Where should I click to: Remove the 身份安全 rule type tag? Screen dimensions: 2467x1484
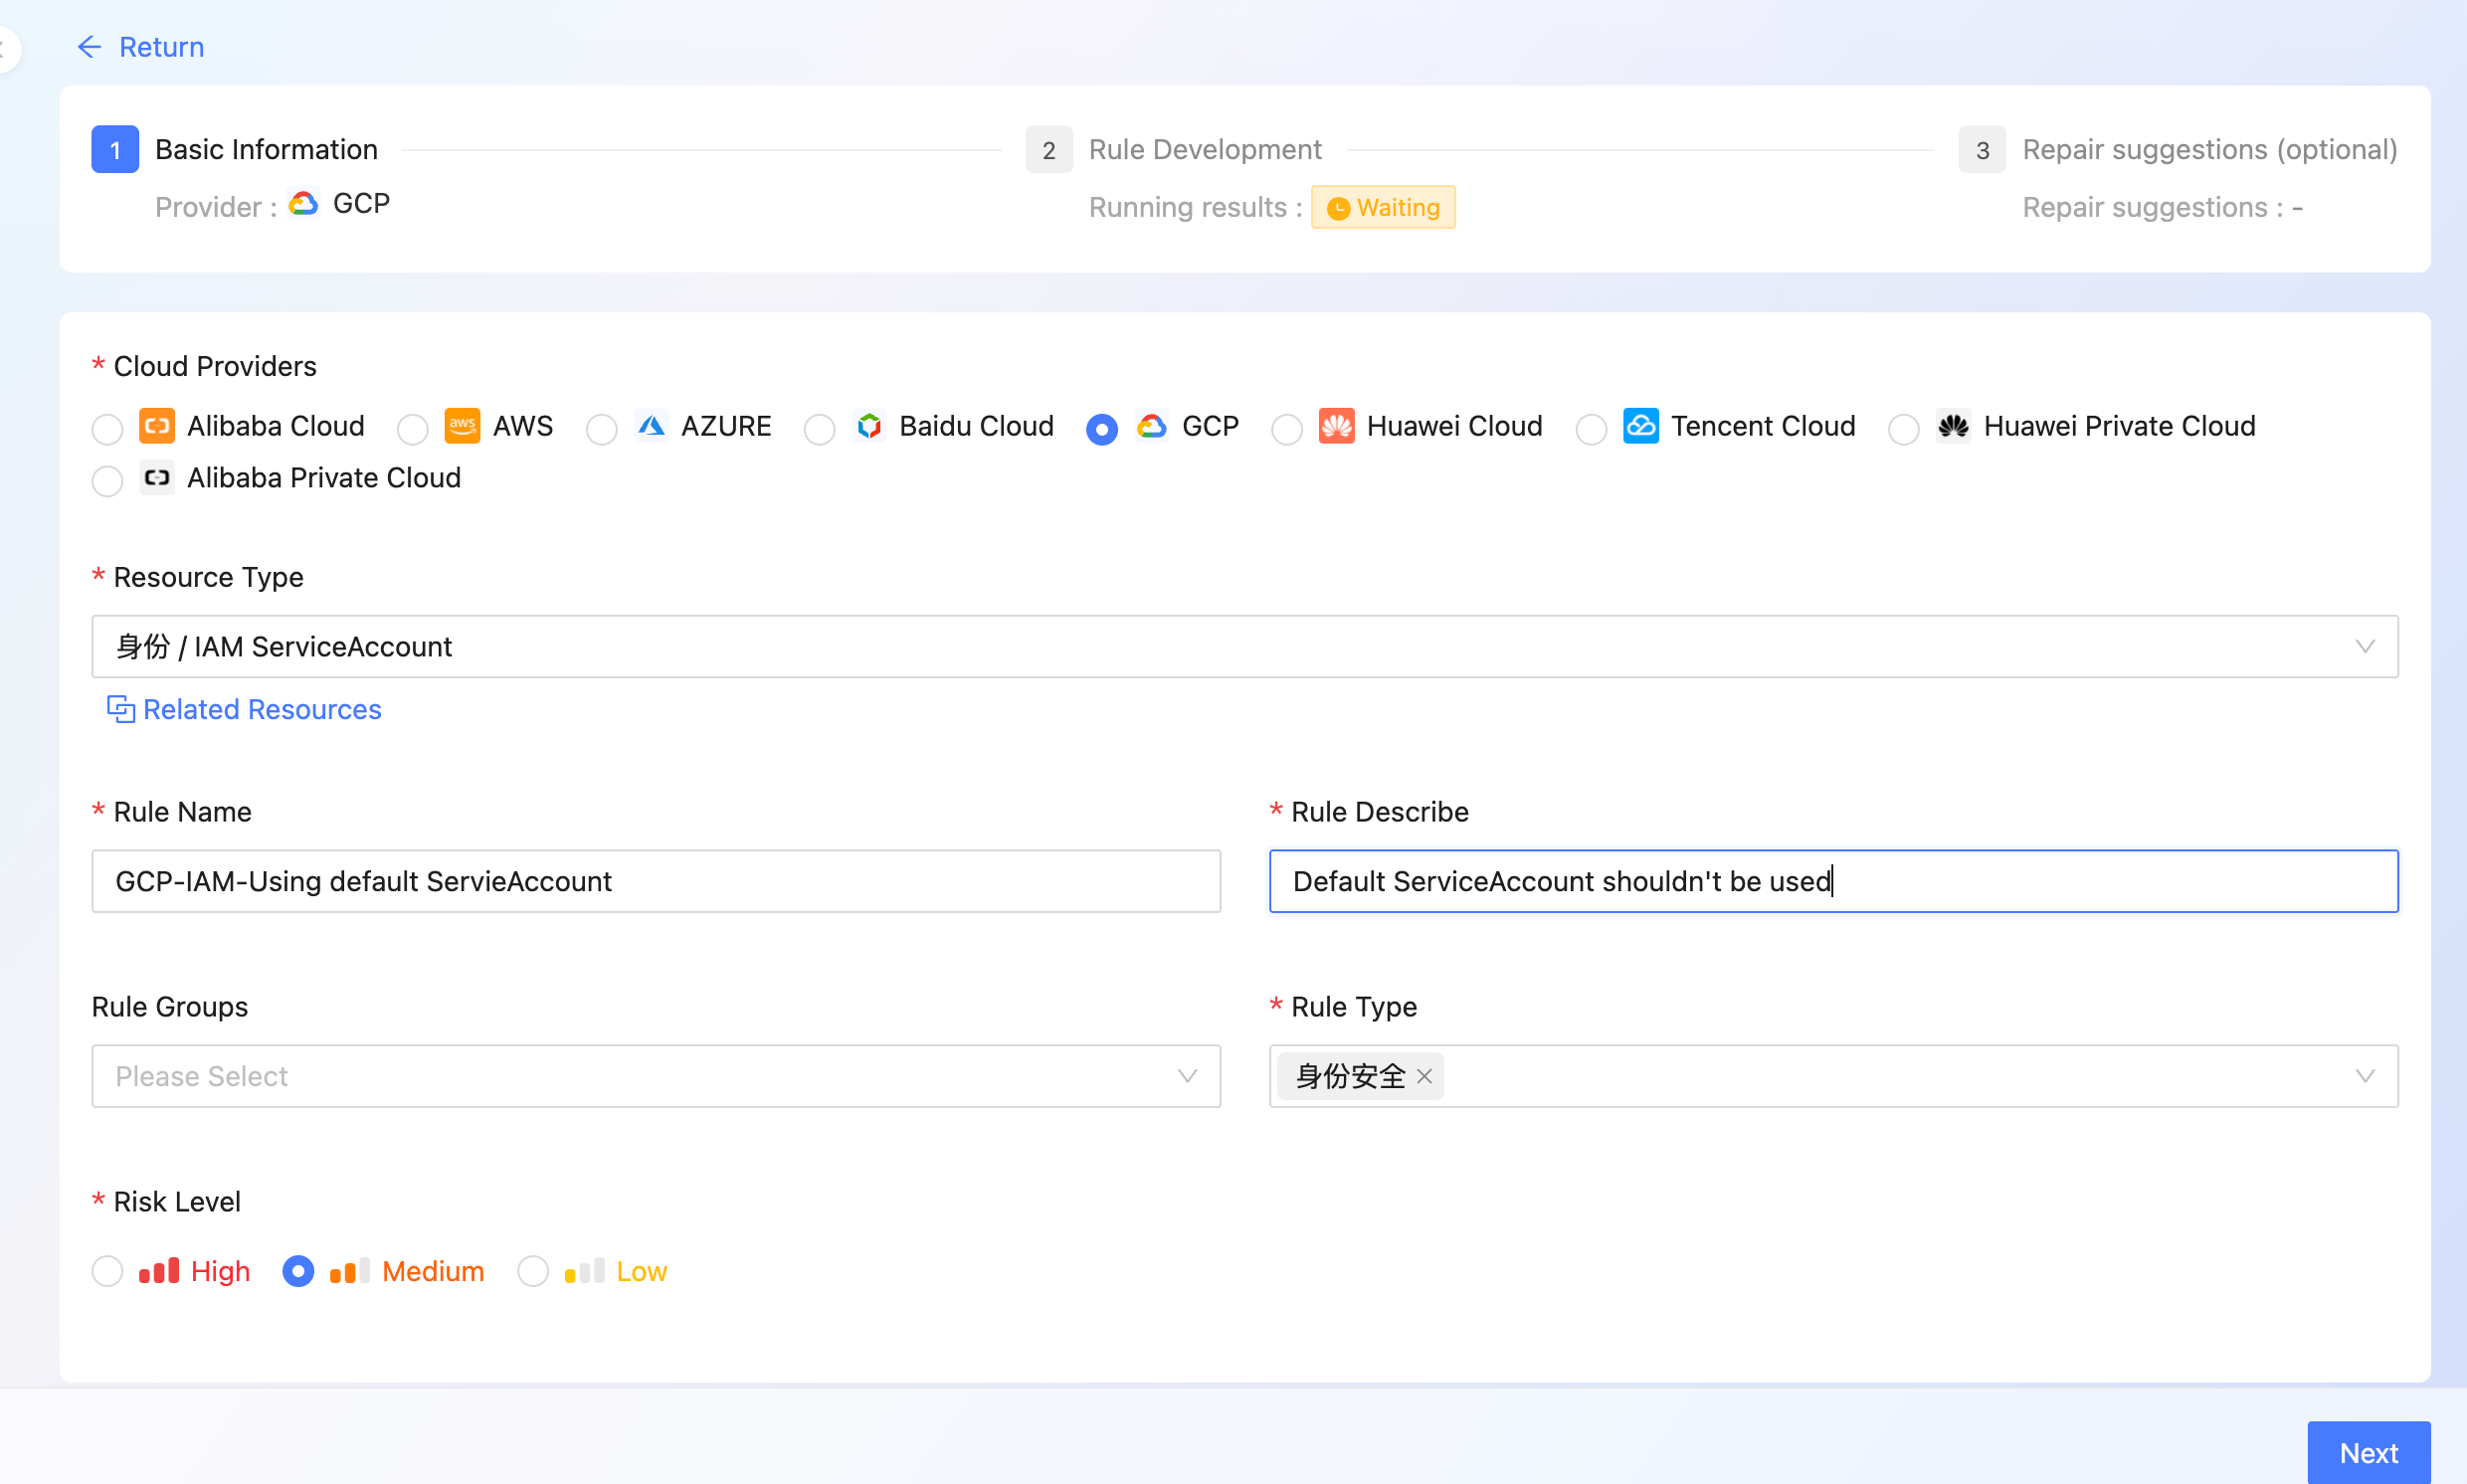coord(1424,1076)
